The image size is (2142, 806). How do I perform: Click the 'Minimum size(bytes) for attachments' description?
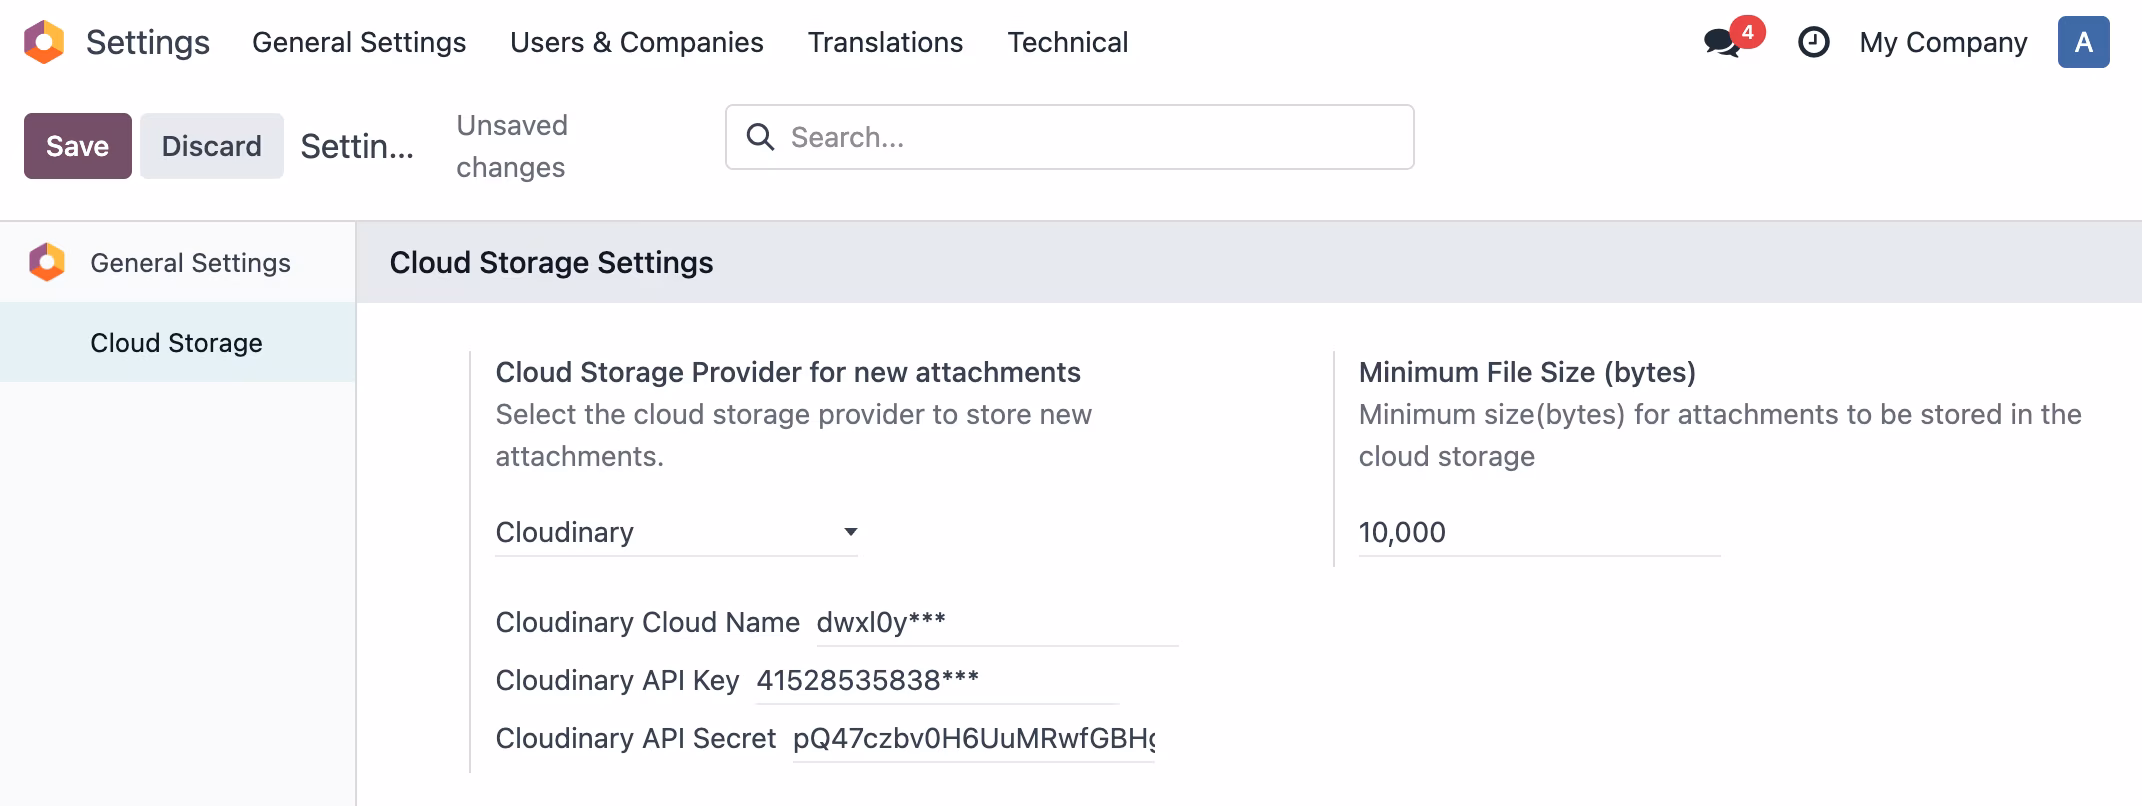1720,435
